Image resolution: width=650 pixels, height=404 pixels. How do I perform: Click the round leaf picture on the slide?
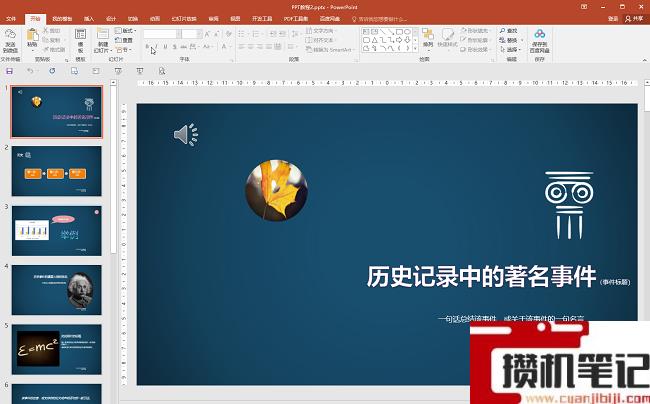[x=276, y=190]
